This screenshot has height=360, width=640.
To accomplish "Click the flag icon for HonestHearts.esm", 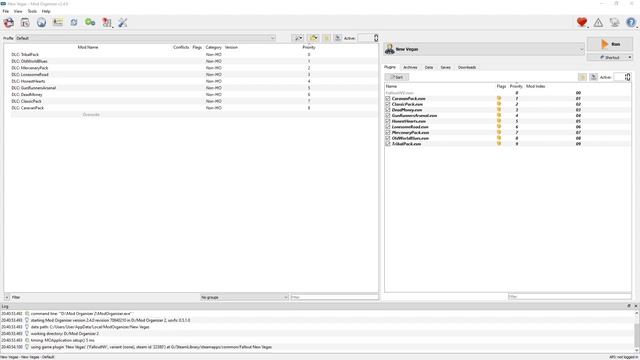I will 499,121.
